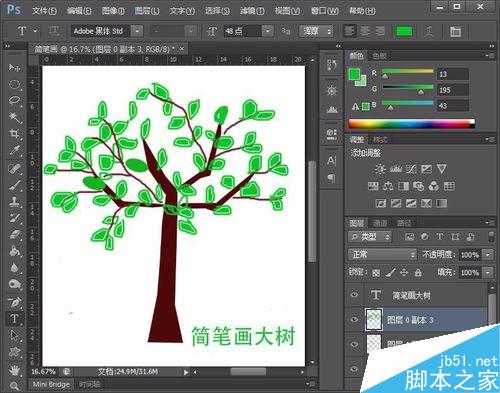The image size is (500, 393).
Task: Click the text color swatch in options bar
Action: point(404,32)
